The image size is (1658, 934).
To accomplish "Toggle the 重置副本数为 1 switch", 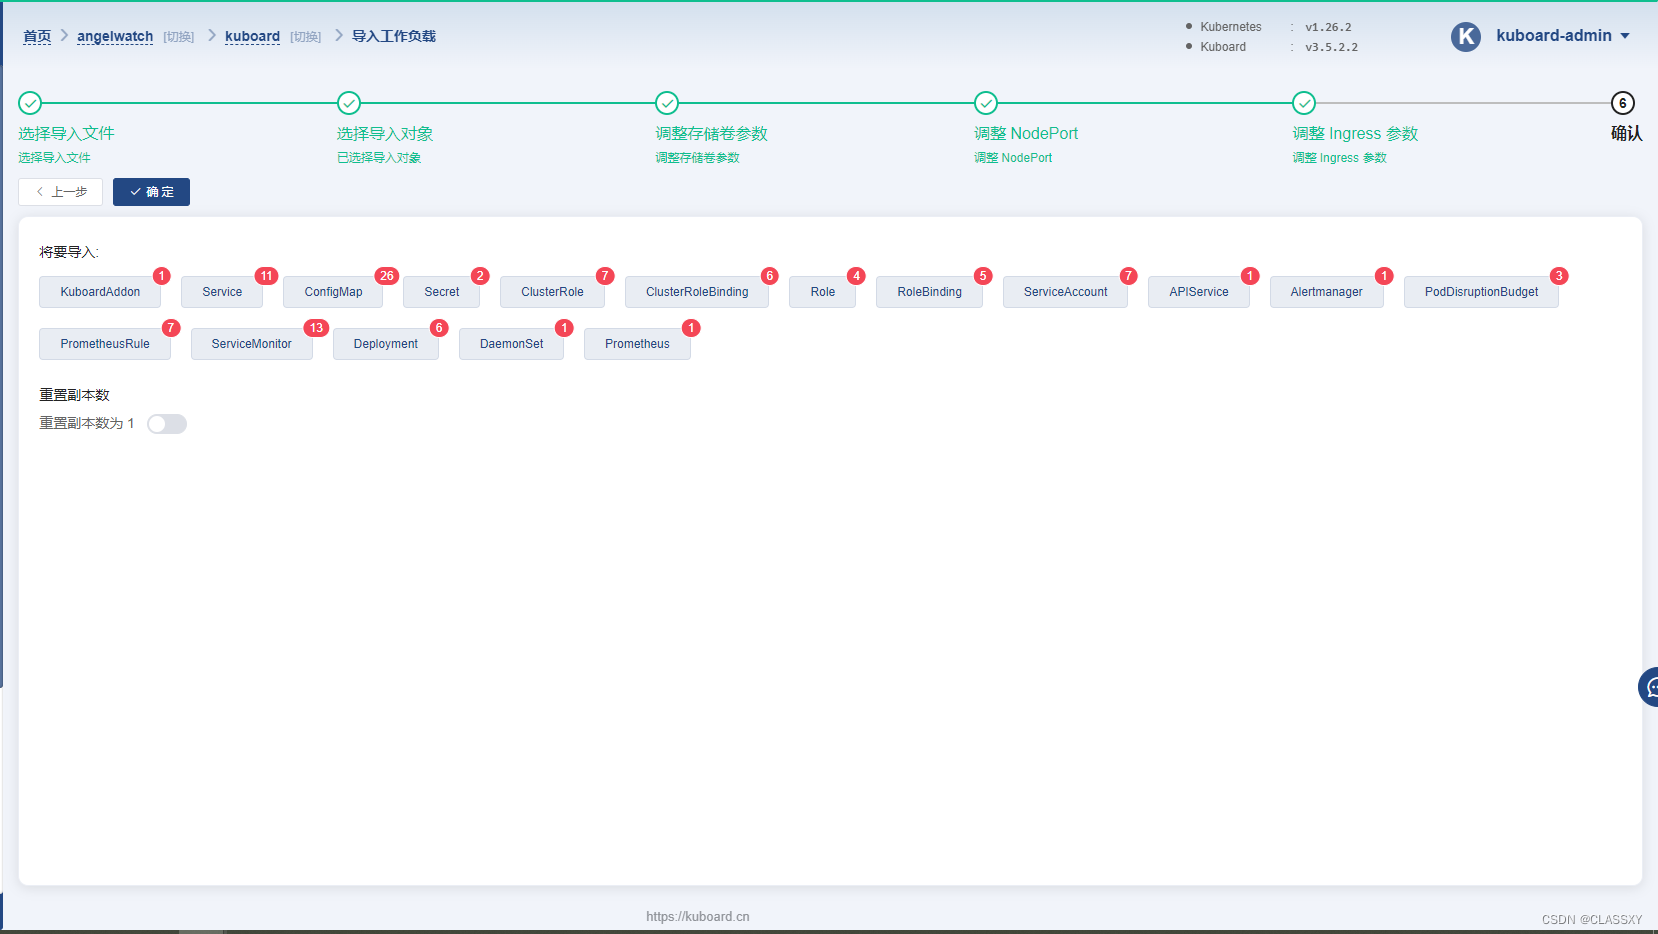I will tap(167, 424).
